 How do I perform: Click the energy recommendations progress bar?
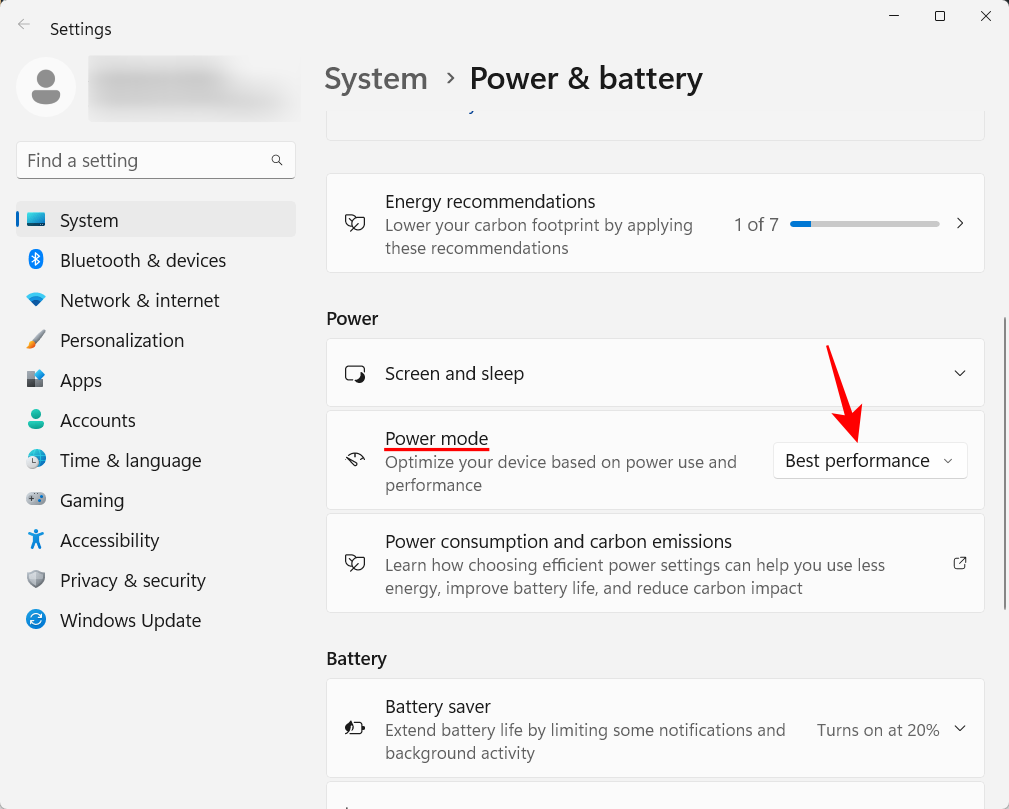tap(864, 223)
